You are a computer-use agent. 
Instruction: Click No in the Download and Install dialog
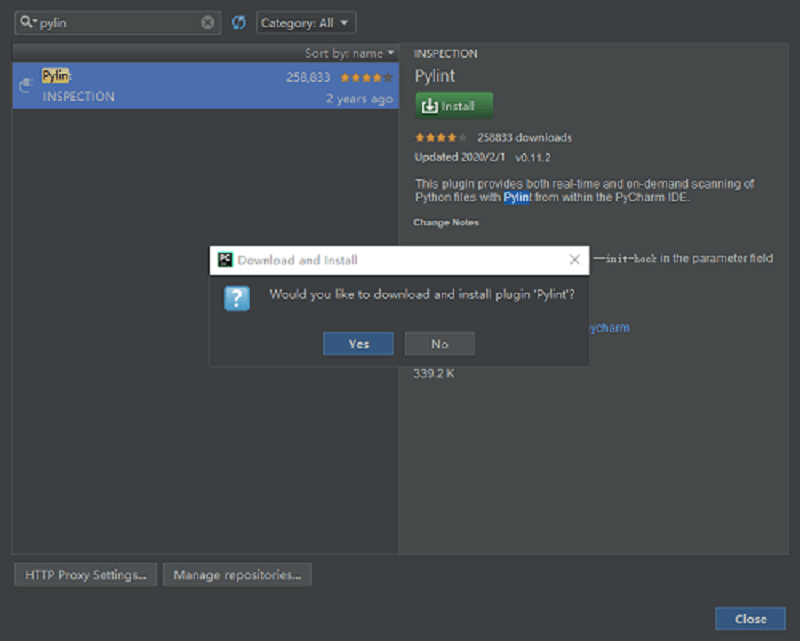tap(439, 344)
